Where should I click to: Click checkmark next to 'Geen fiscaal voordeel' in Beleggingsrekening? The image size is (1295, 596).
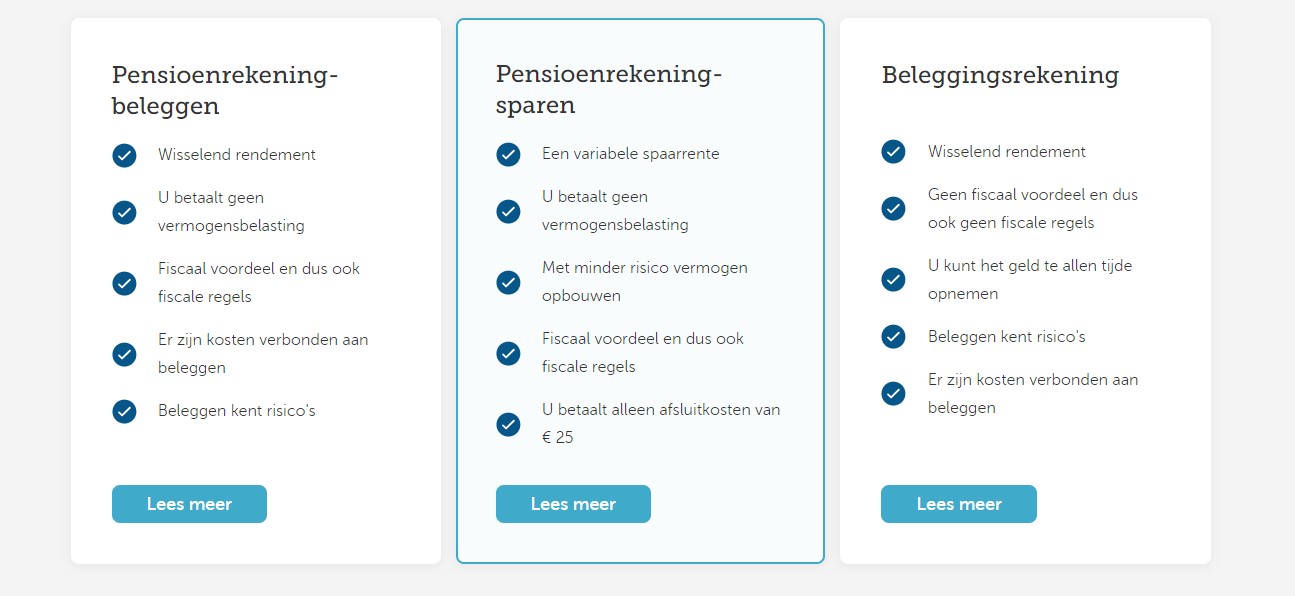coord(893,208)
